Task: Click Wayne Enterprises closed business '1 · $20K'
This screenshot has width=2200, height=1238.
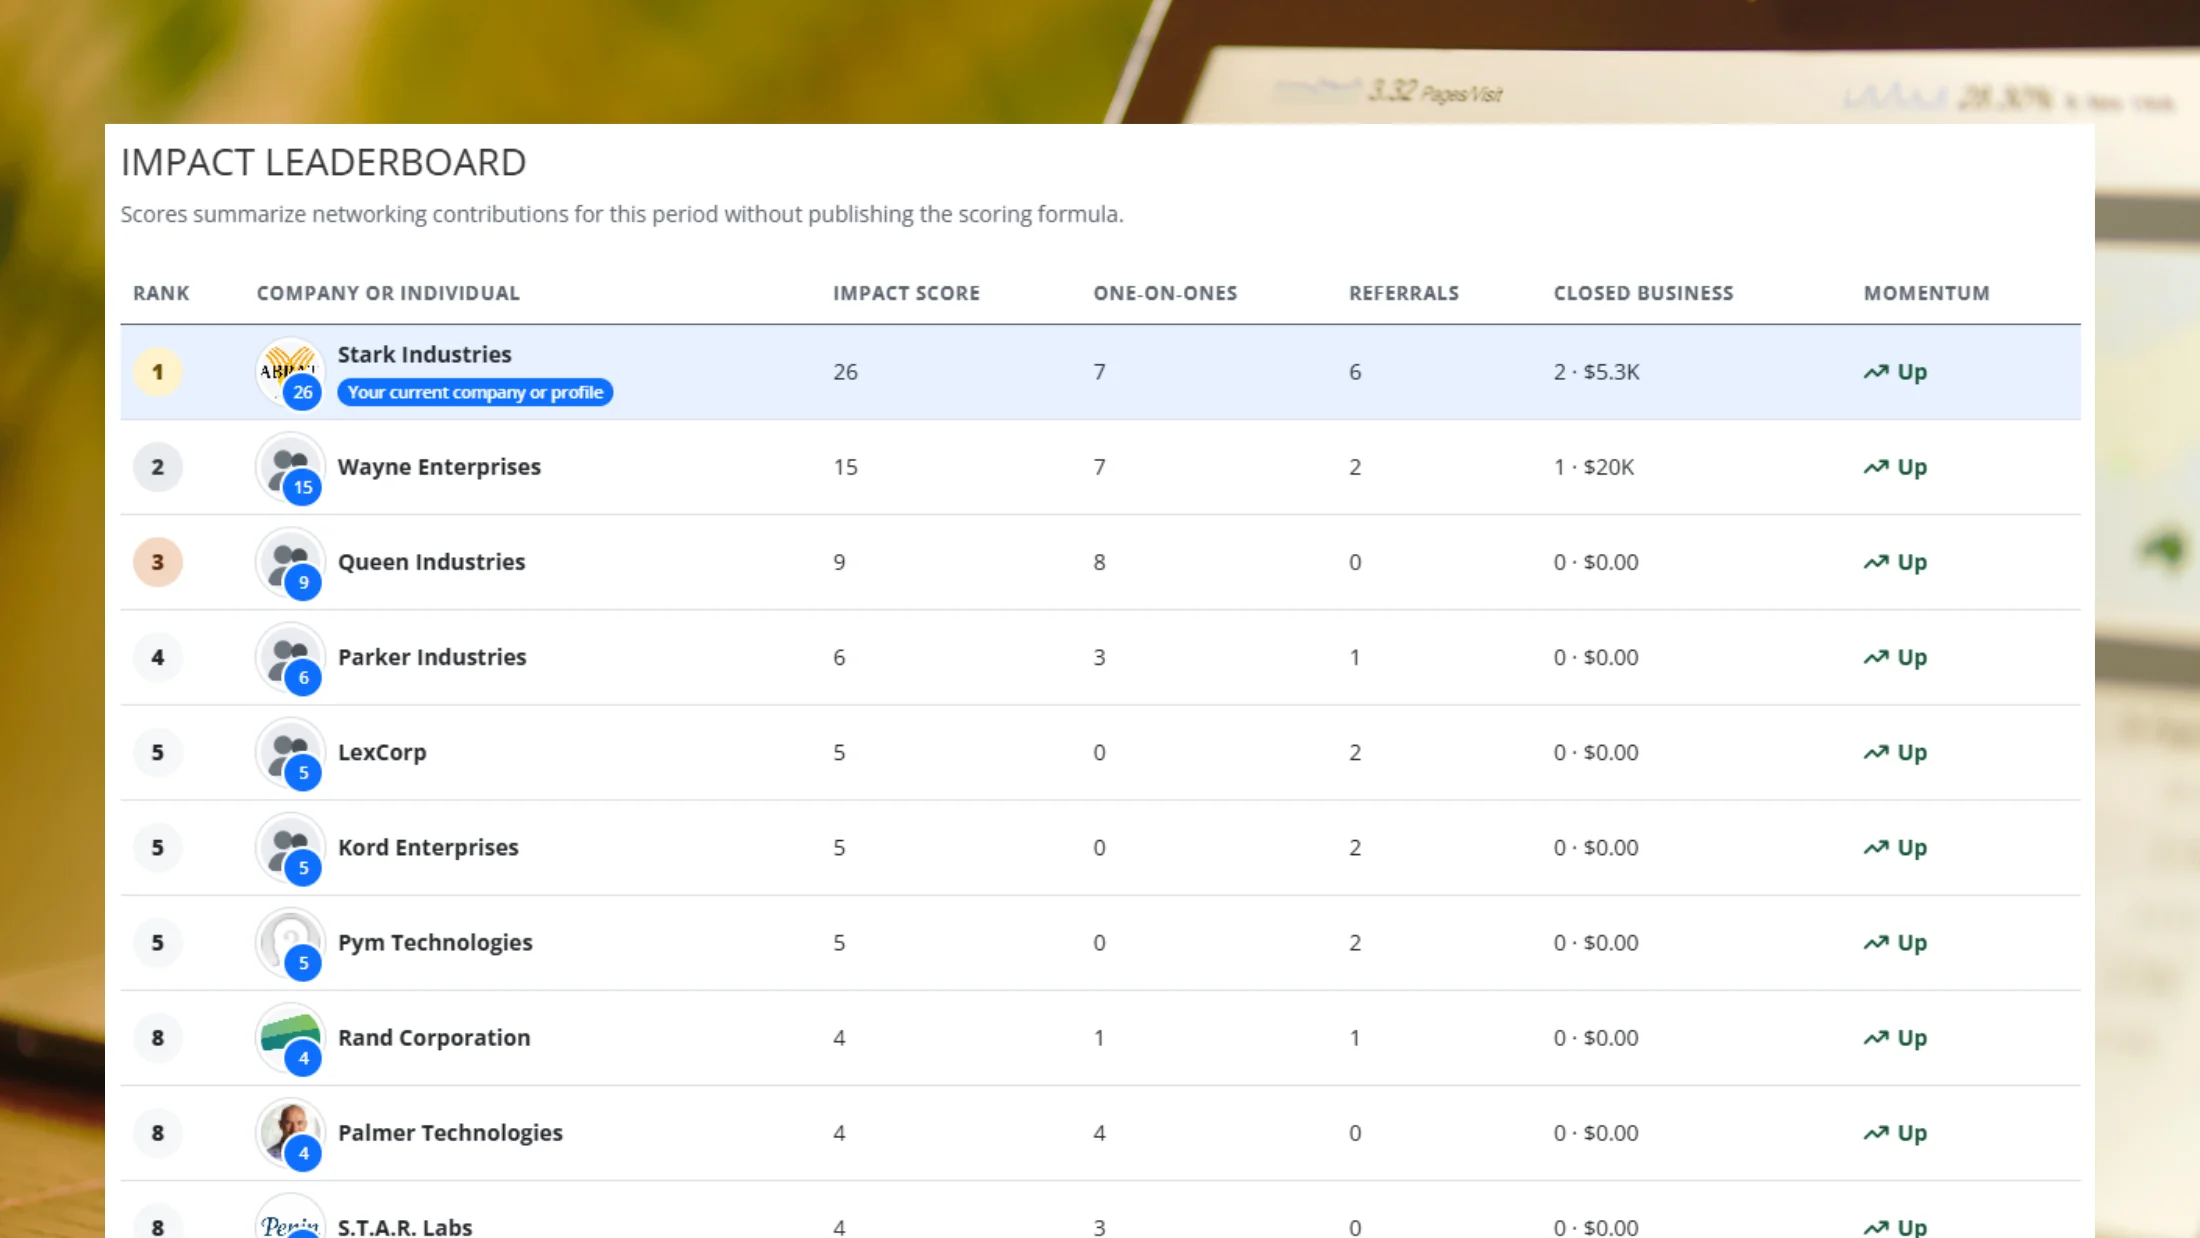Action: point(1594,467)
